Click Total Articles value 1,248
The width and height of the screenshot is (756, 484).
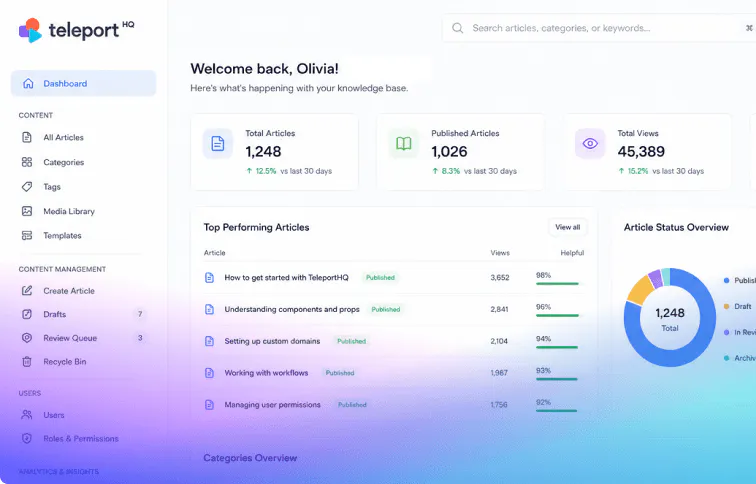pos(263,152)
